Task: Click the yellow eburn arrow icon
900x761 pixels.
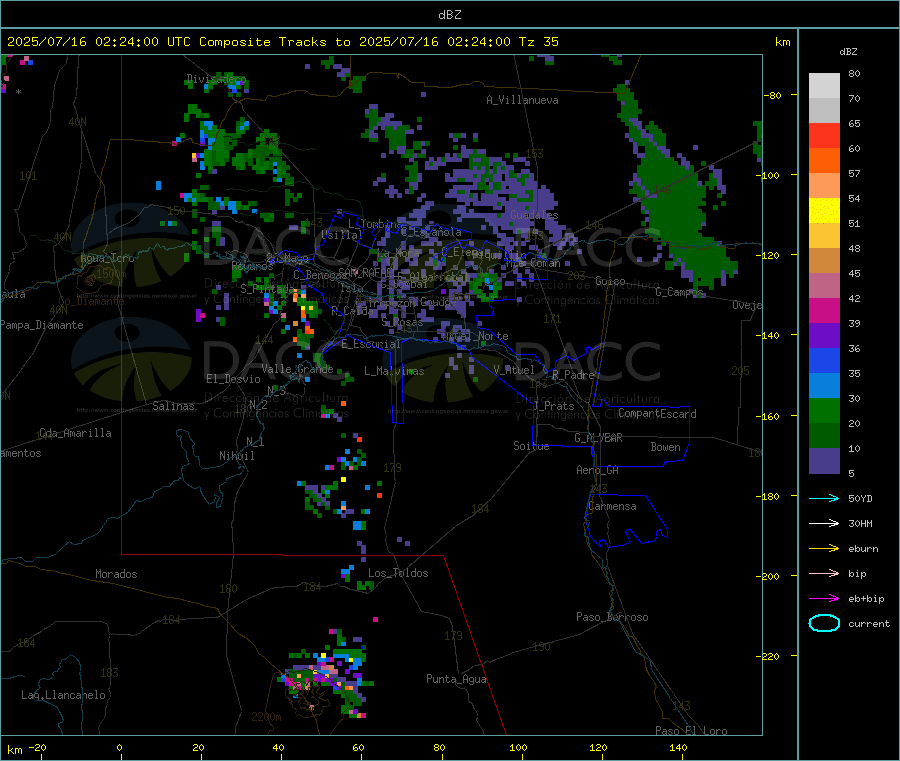Action: 824,549
